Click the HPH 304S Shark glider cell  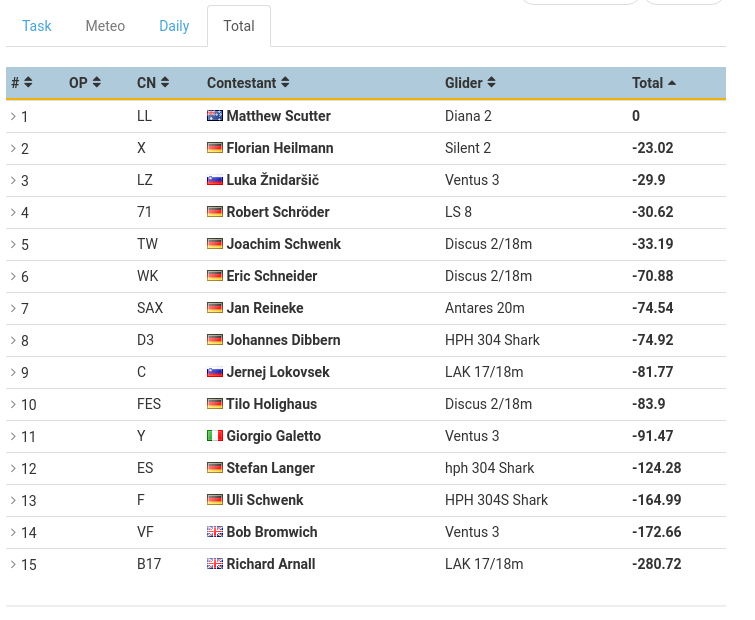(x=496, y=500)
